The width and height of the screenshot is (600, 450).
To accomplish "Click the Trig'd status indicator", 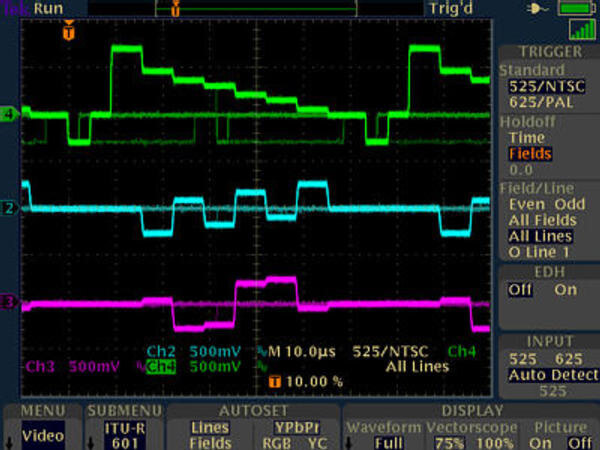I will click(x=451, y=8).
